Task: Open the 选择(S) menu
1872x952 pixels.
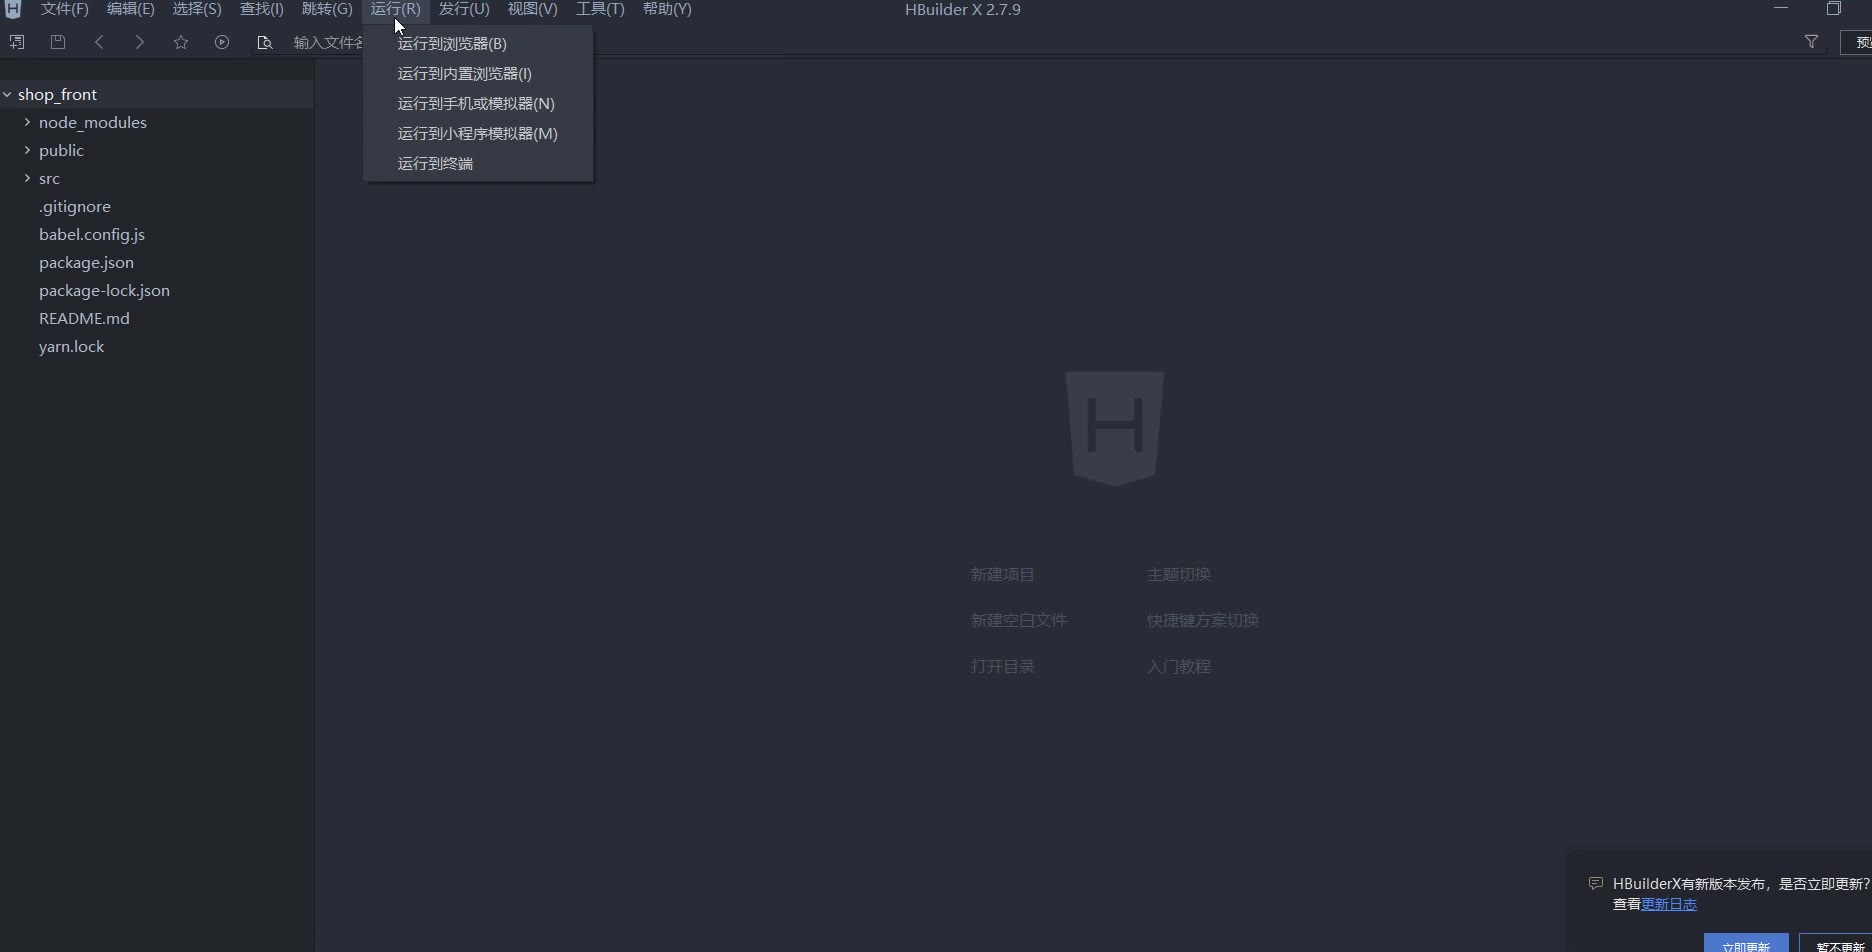Action: click(x=197, y=9)
